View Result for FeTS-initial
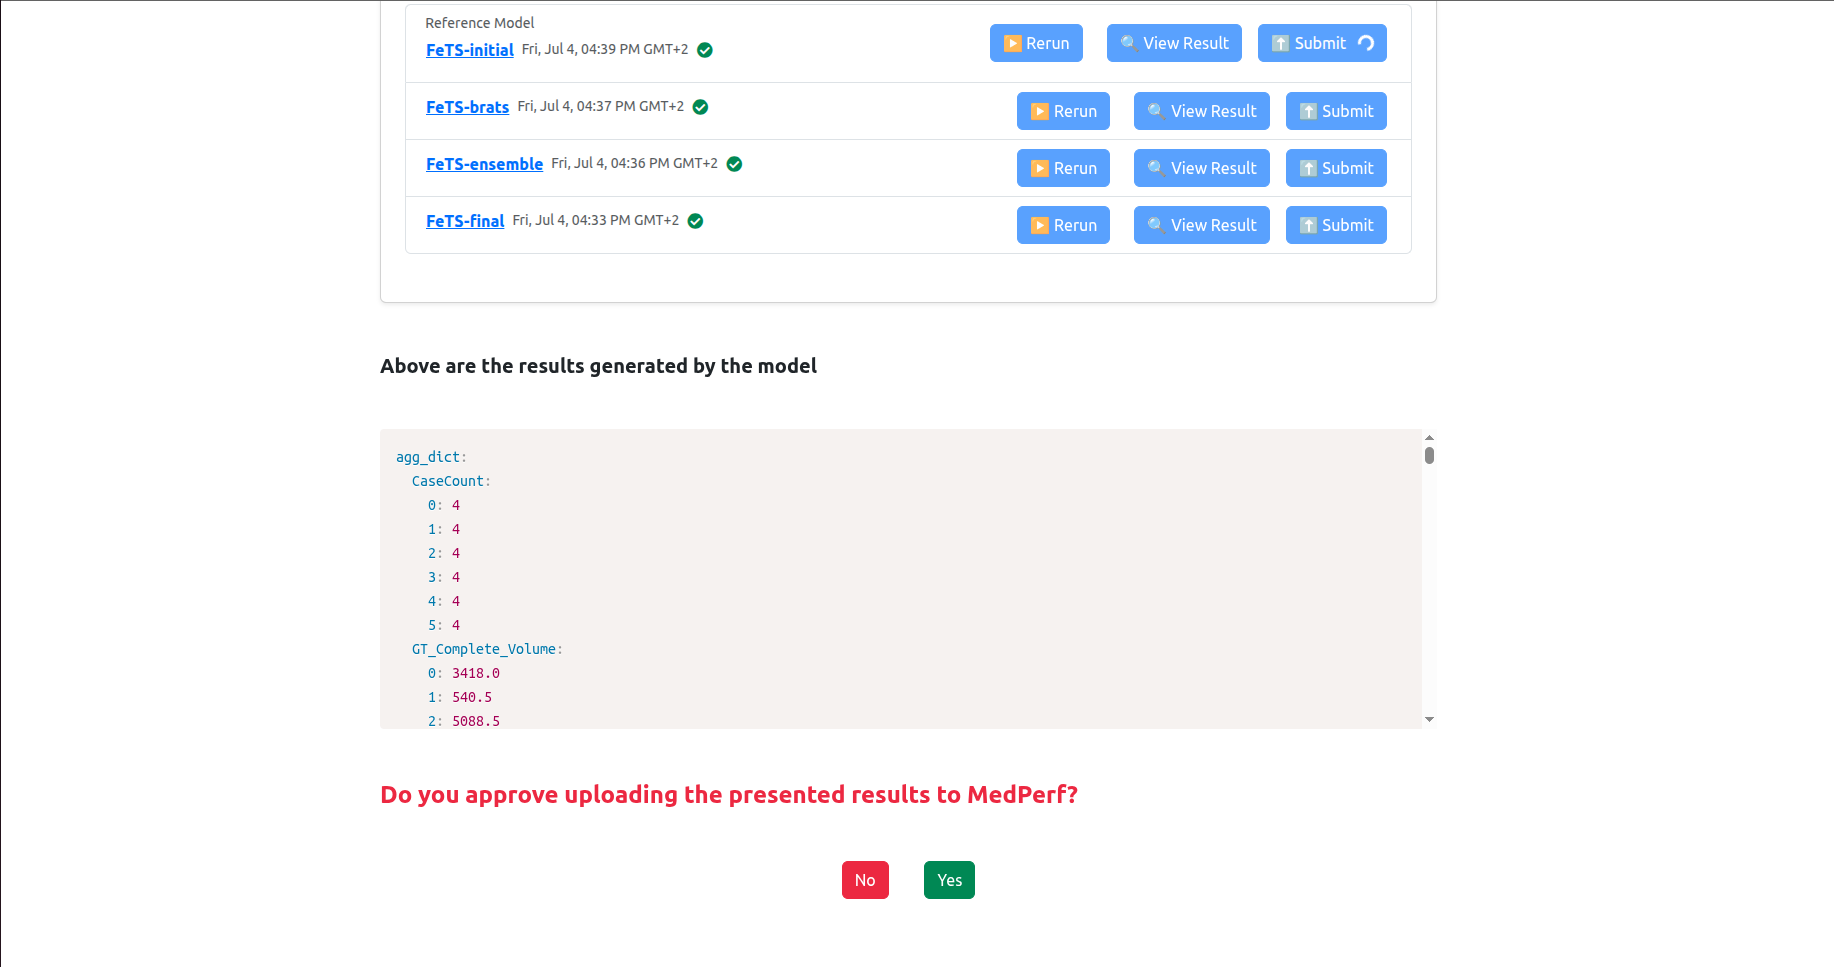The height and width of the screenshot is (967, 1834). point(1174,43)
